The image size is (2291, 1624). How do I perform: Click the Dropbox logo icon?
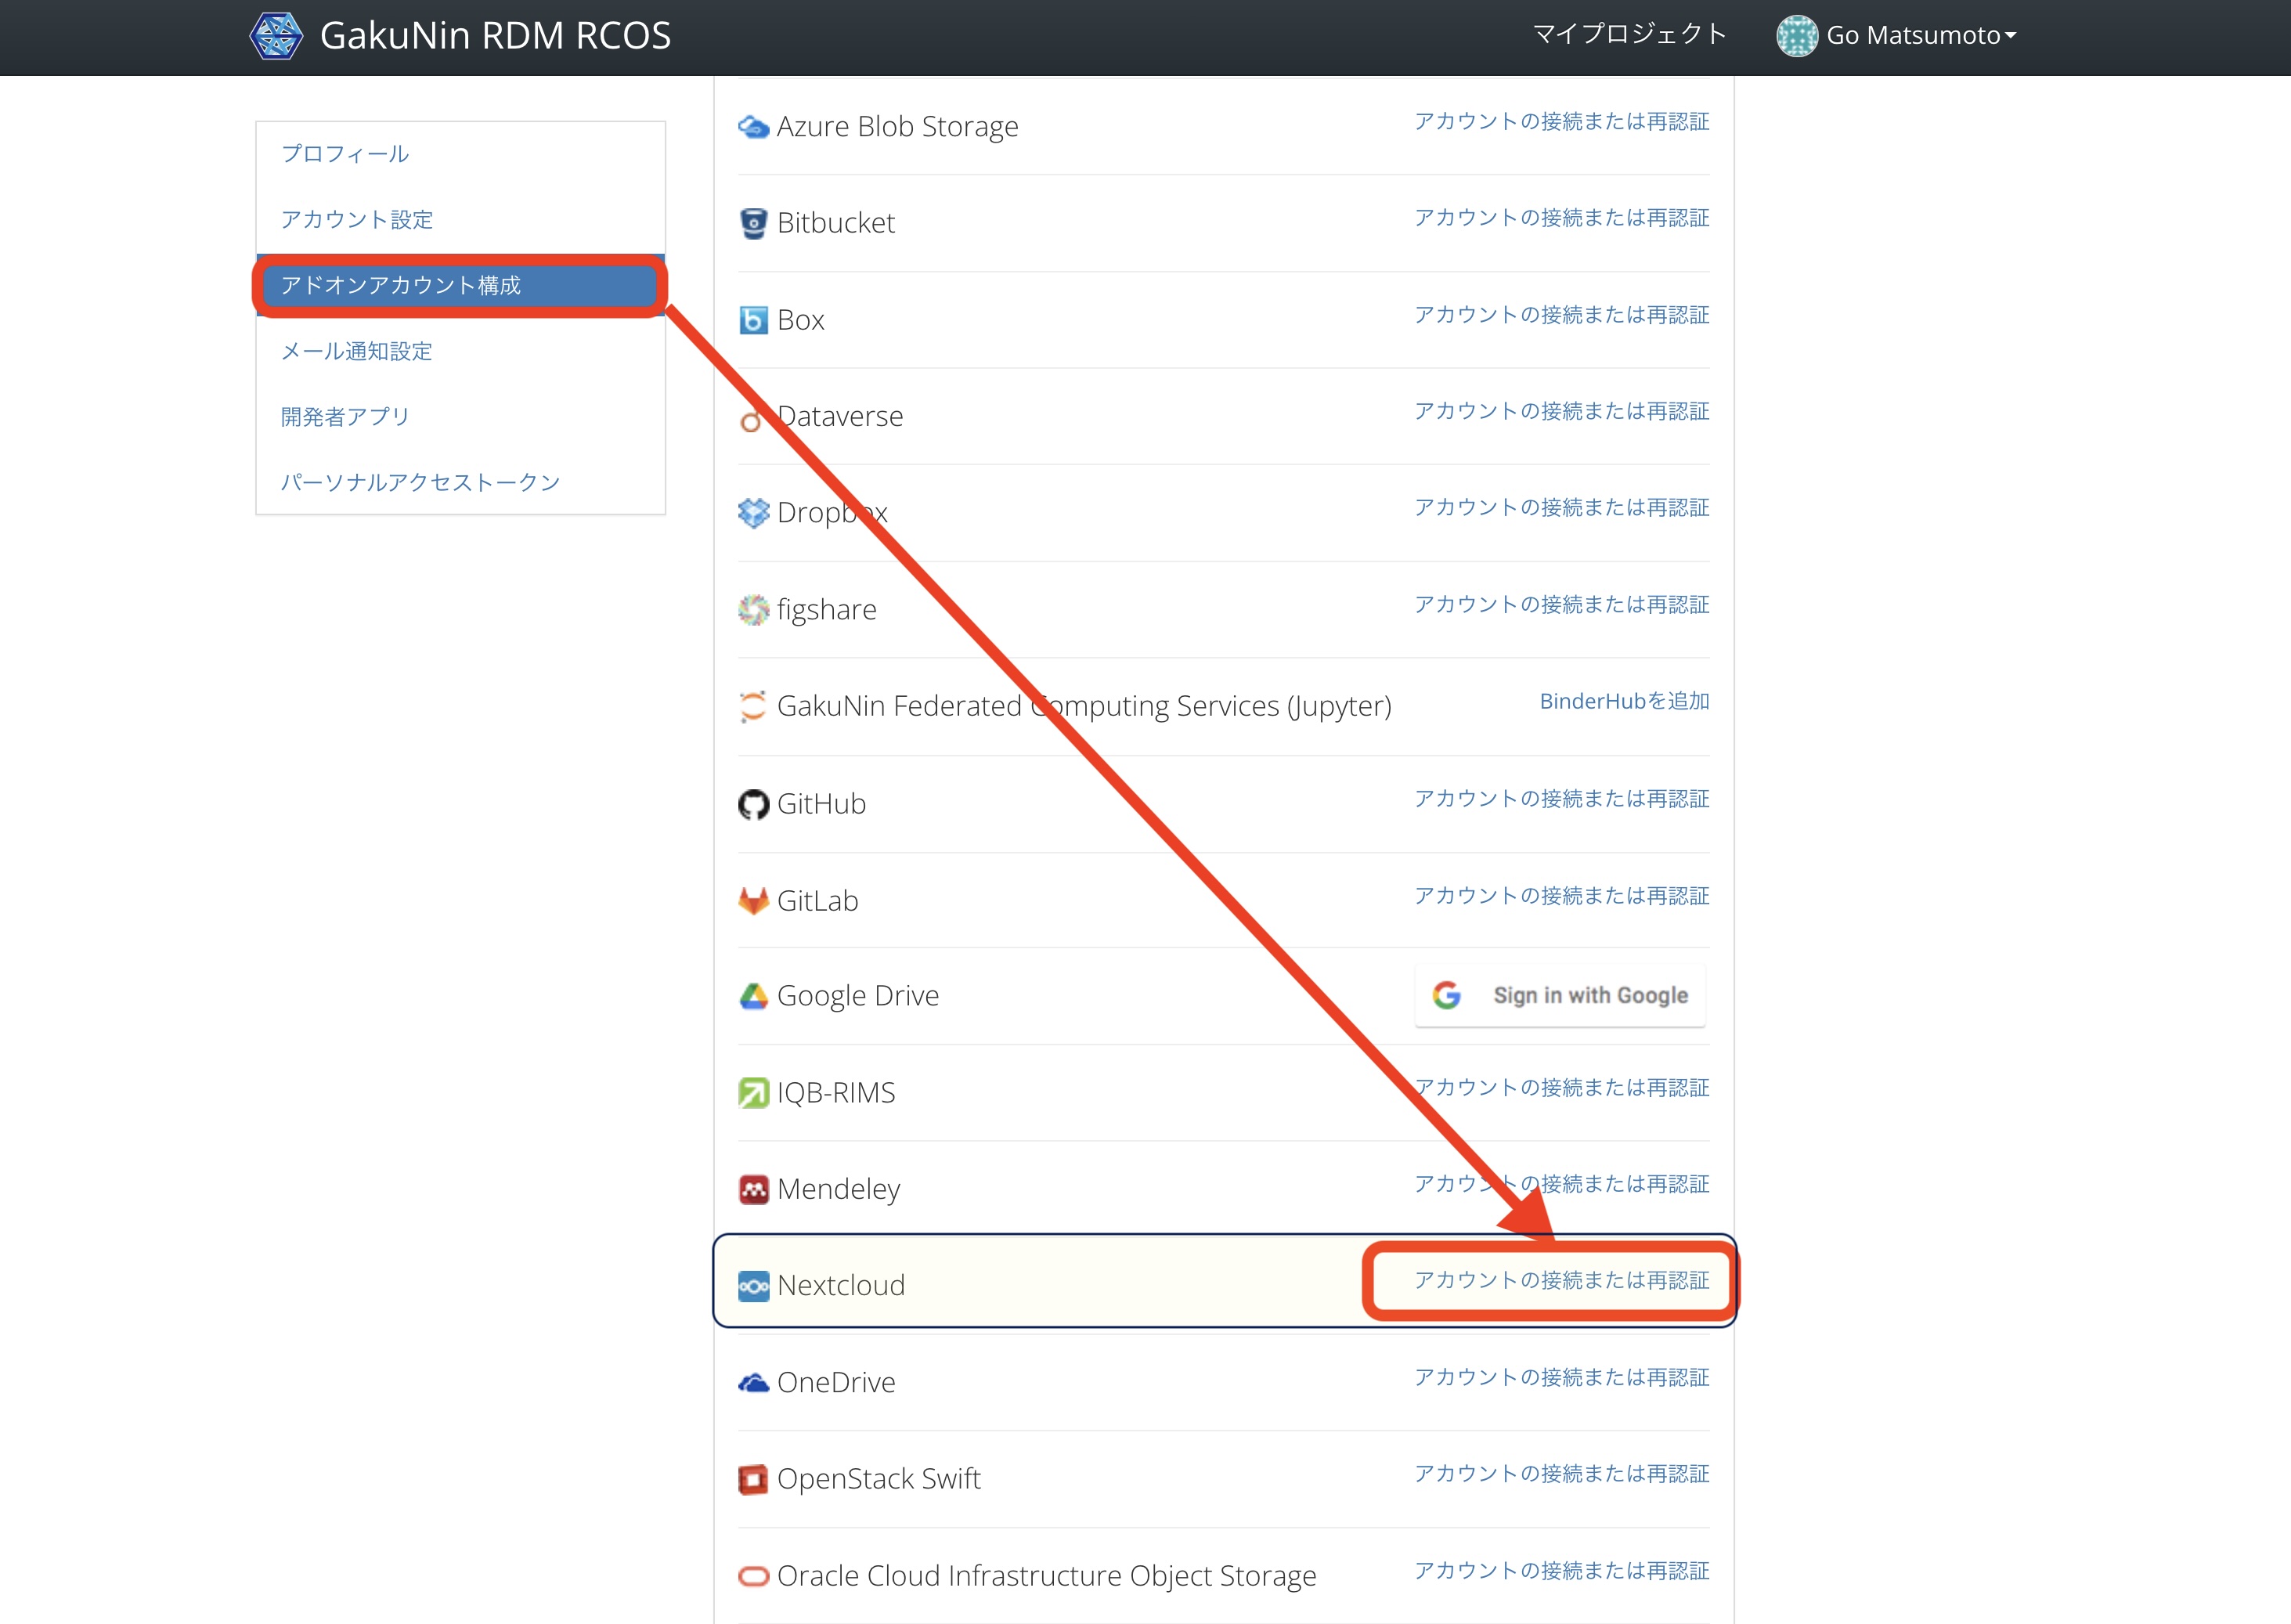(753, 513)
